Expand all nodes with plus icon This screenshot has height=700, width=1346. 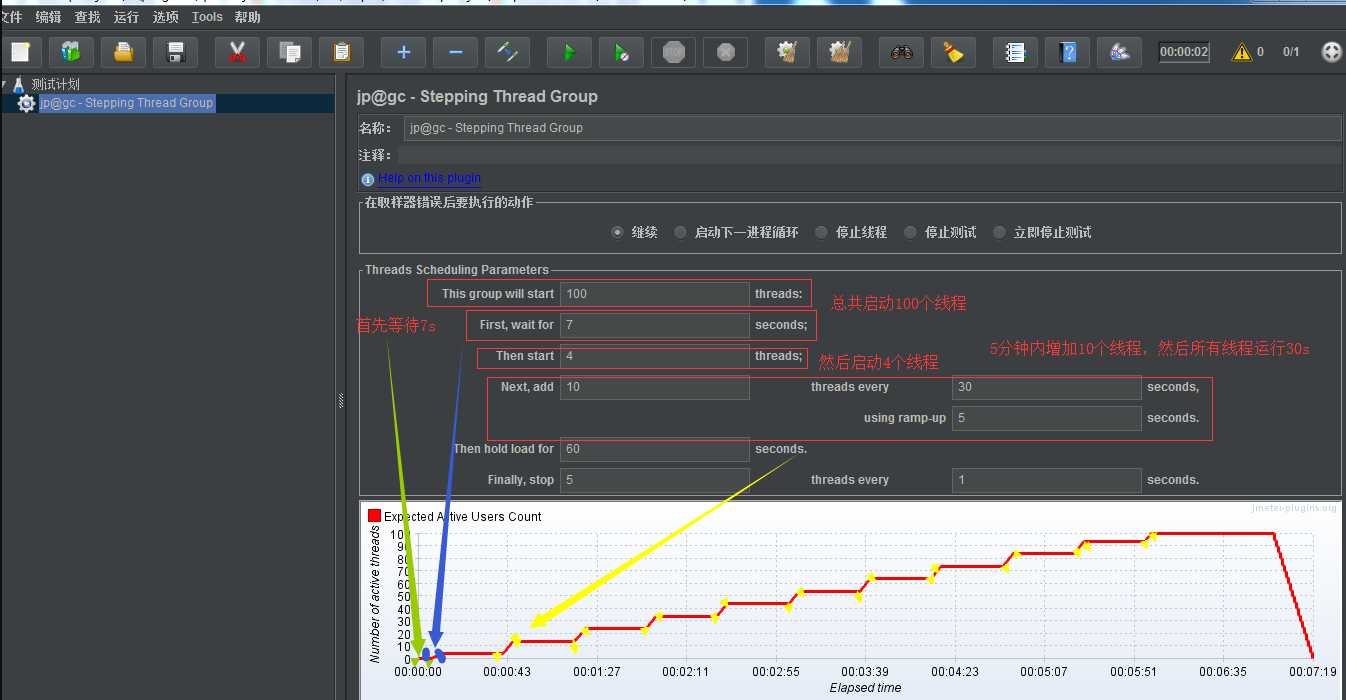click(403, 52)
